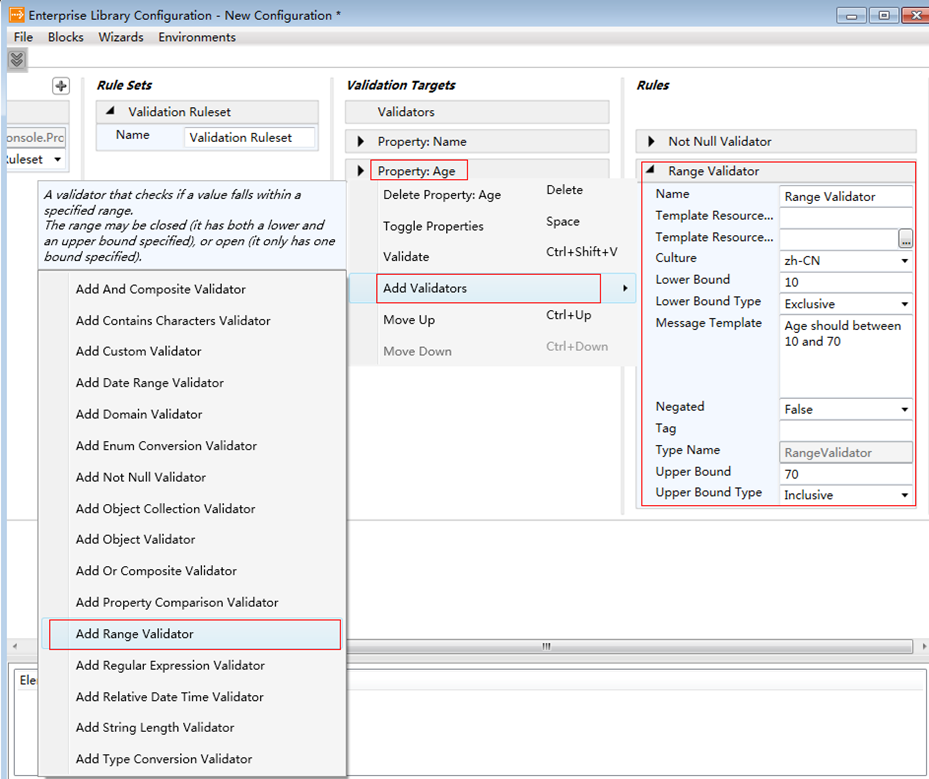Click the horizontal scrollbar left arrow
This screenshot has width=929, height=779.
14,646
